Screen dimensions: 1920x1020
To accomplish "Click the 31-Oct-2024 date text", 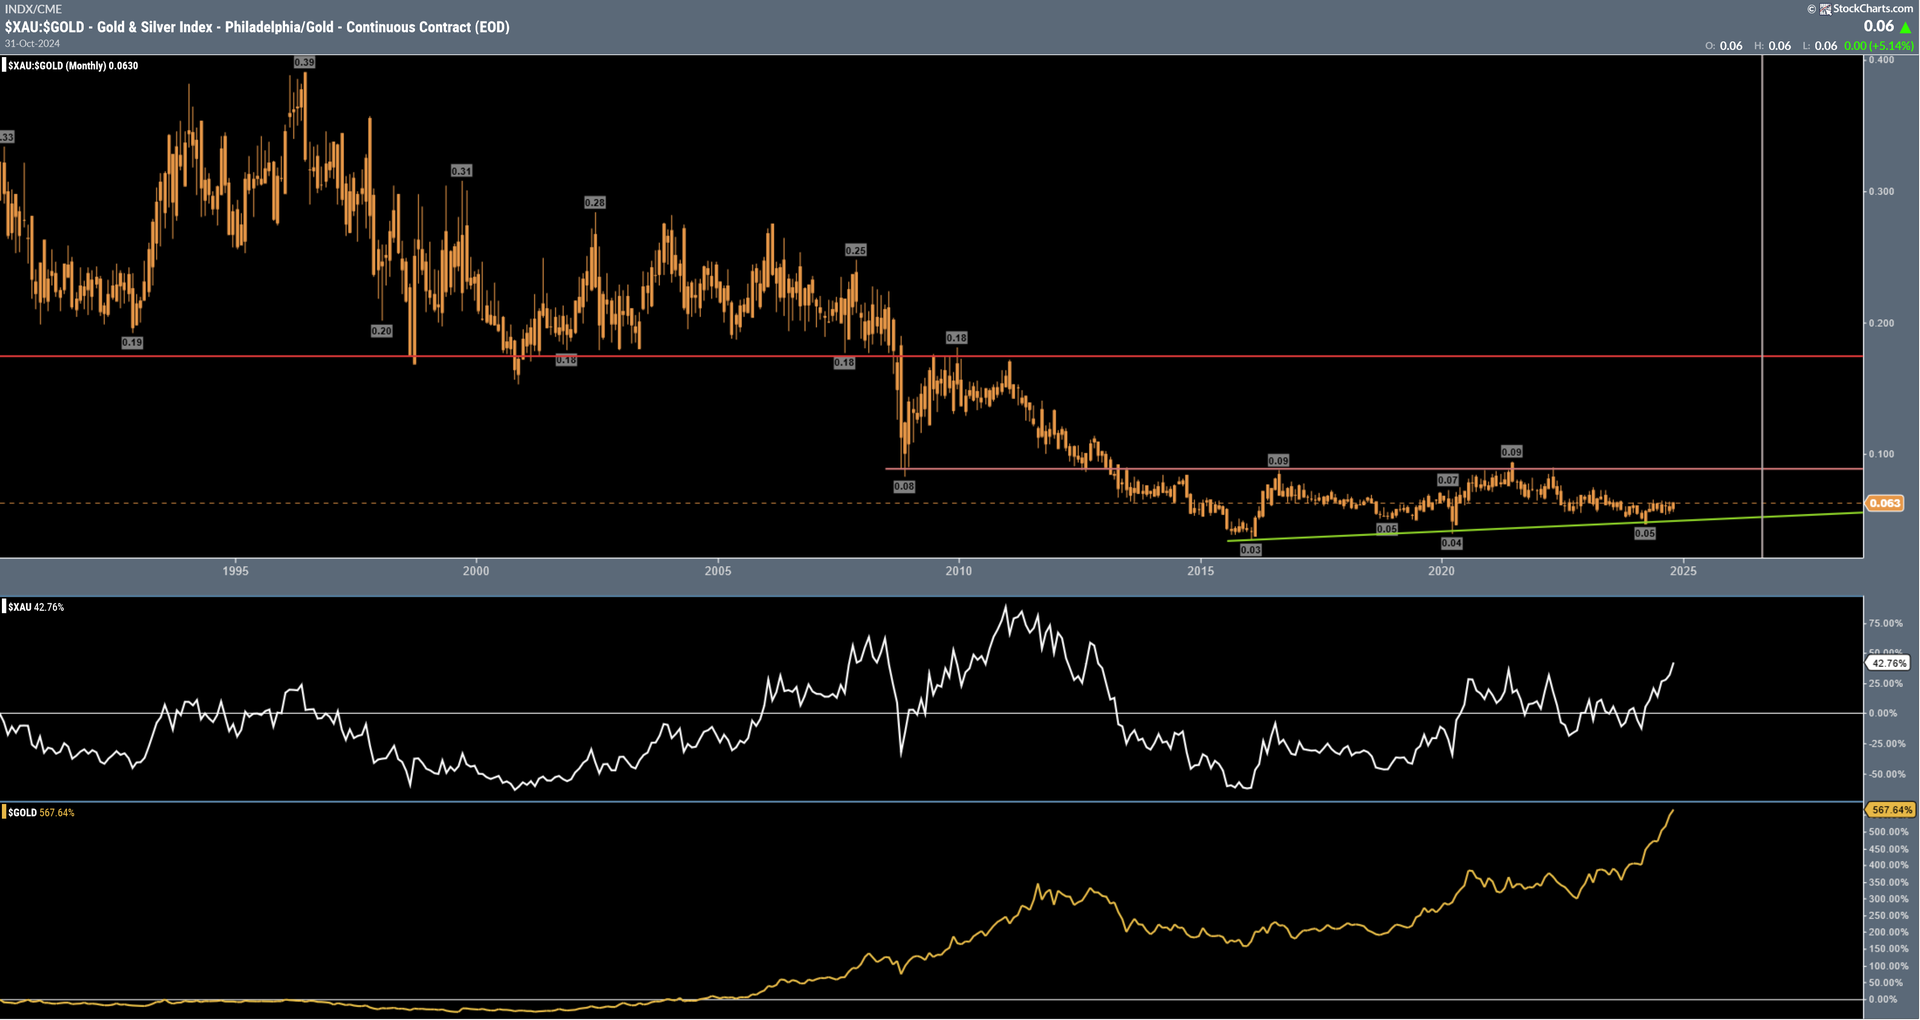I will (32, 44).
